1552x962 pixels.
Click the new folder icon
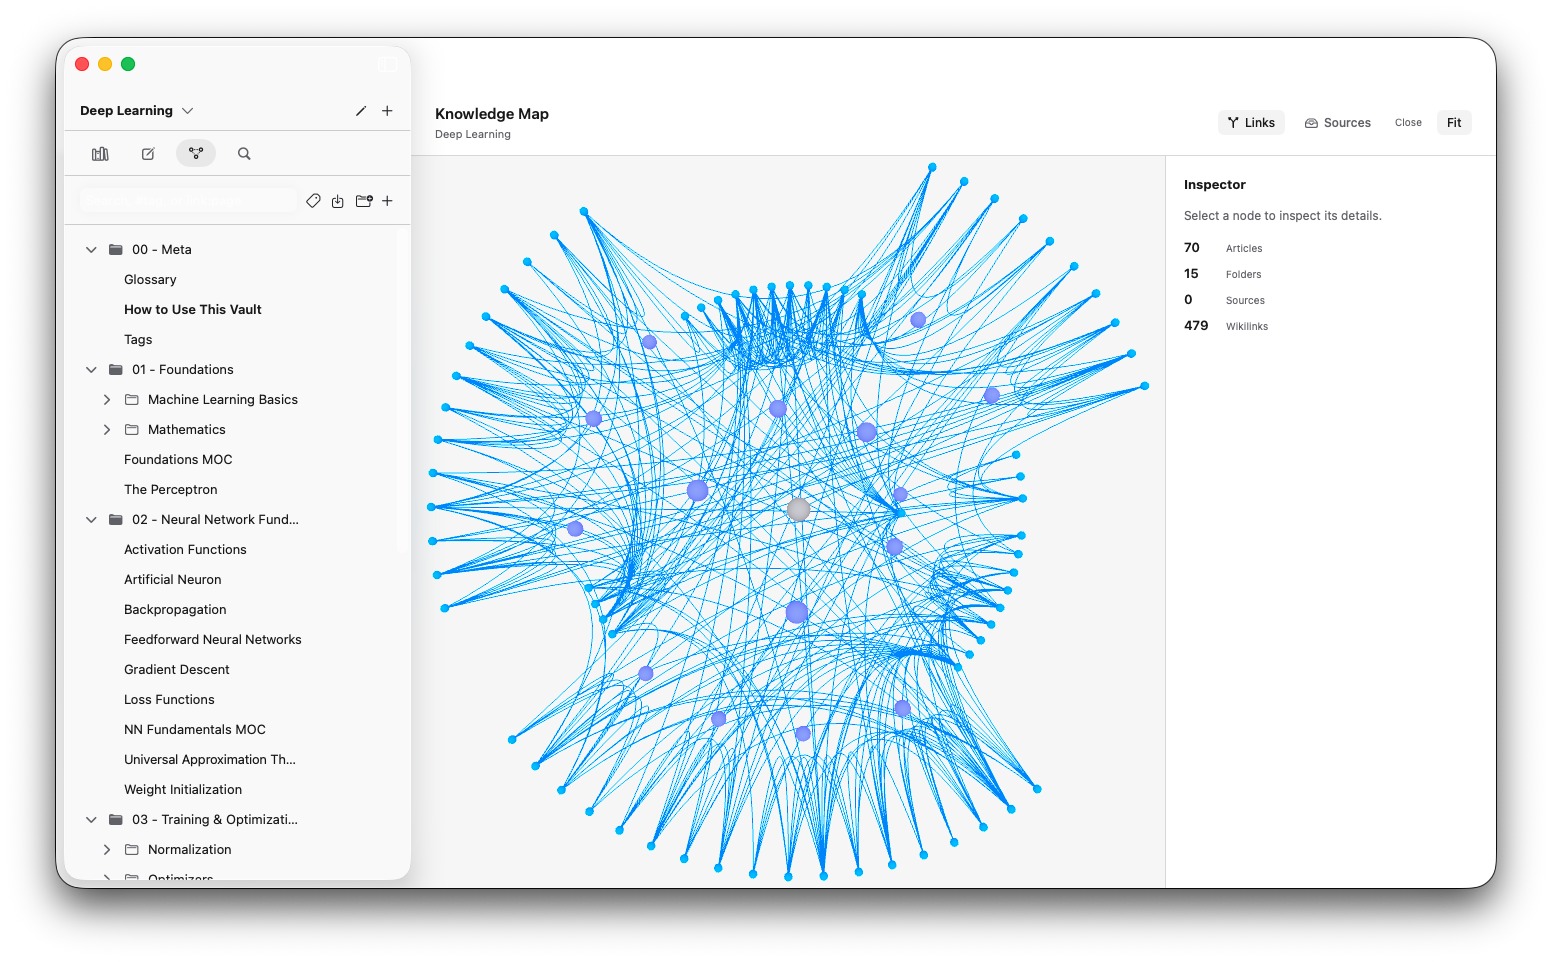364,201
